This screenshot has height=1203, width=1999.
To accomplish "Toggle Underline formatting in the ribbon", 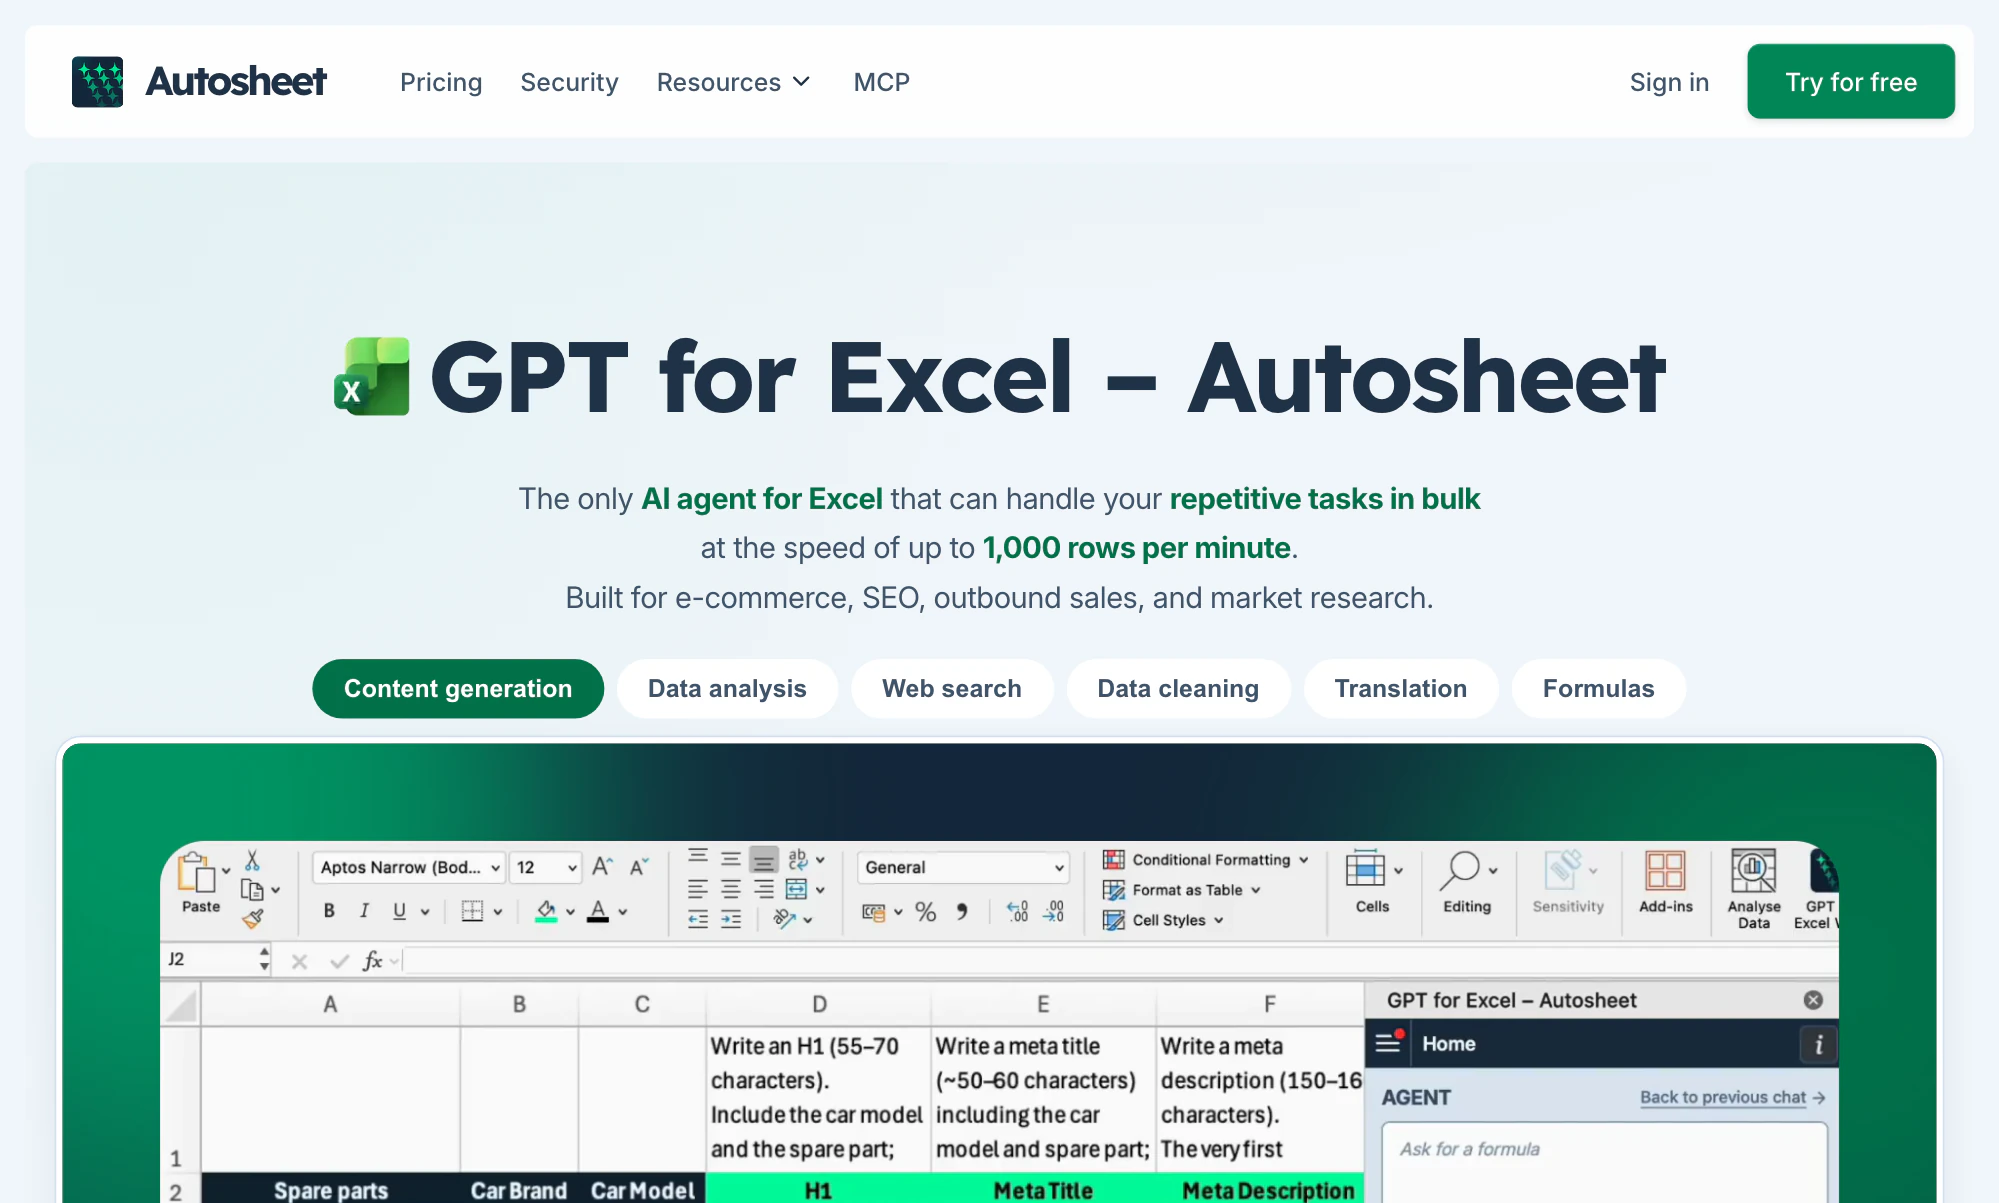I will click(x=399, y=911).
